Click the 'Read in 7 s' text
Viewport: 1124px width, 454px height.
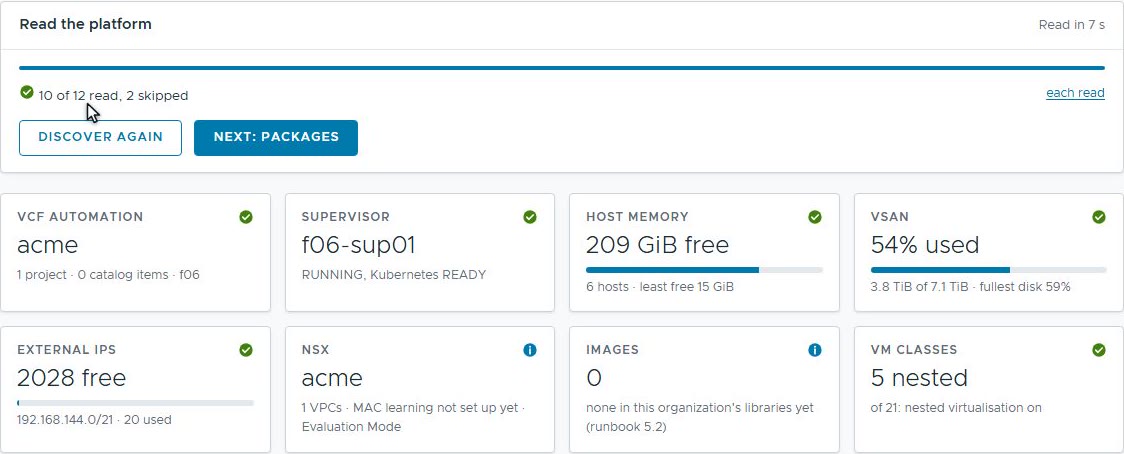pos(1072,25)
